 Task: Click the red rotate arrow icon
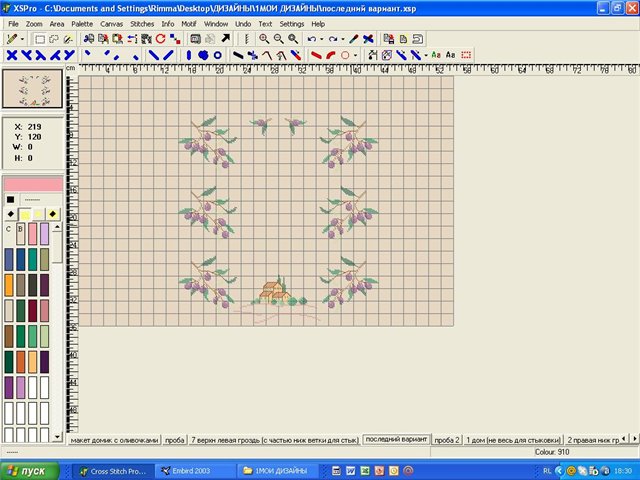point(160,38)
